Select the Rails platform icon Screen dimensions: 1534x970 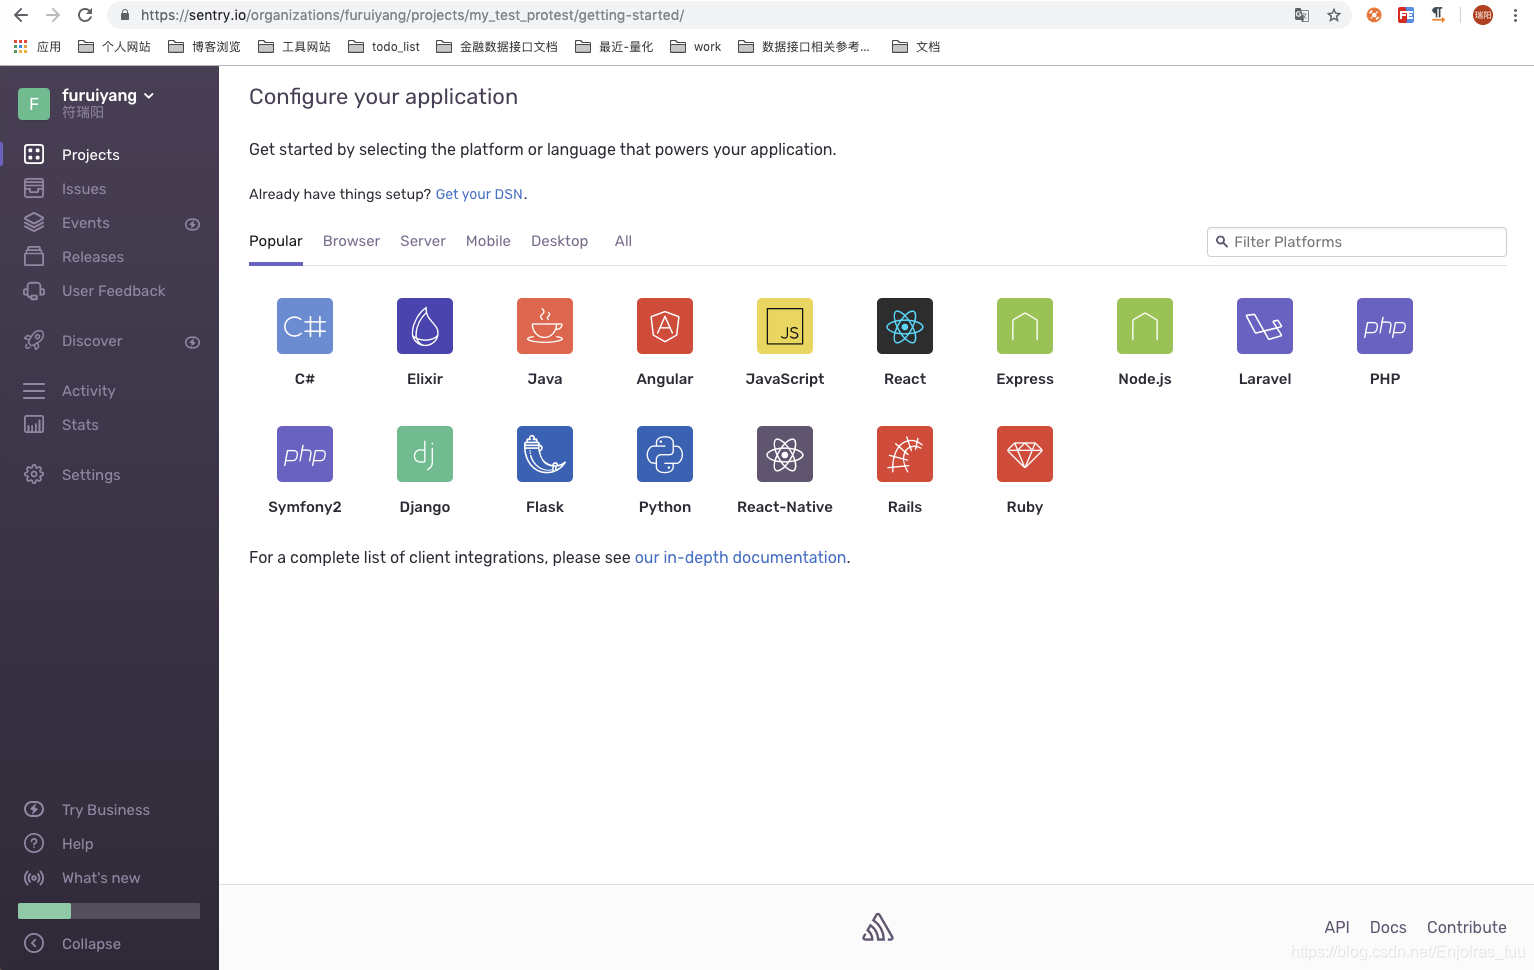(x=905, y=454)
